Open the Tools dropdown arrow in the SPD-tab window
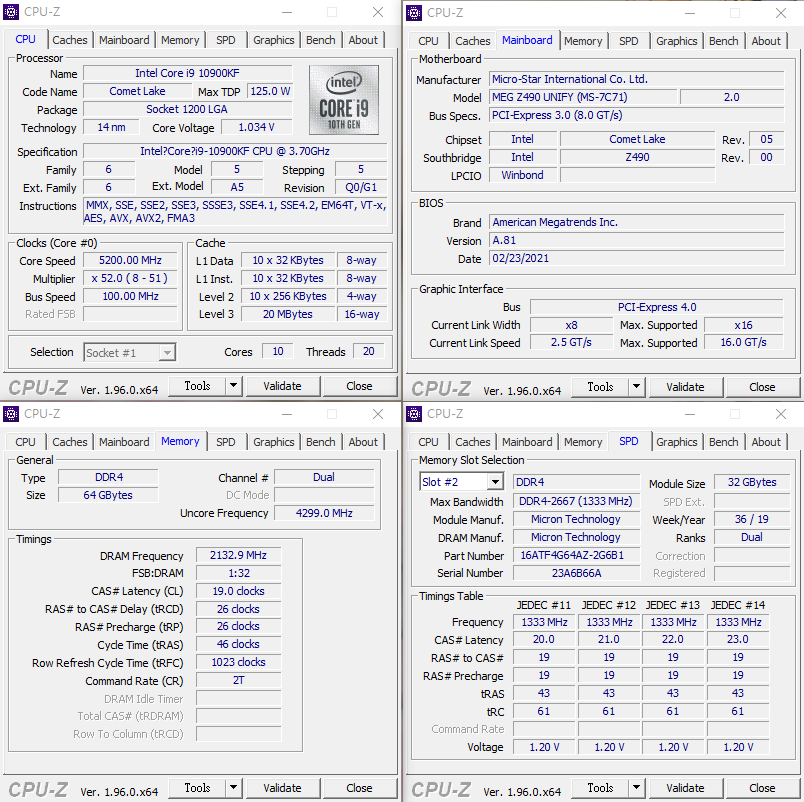 point(636,788)
